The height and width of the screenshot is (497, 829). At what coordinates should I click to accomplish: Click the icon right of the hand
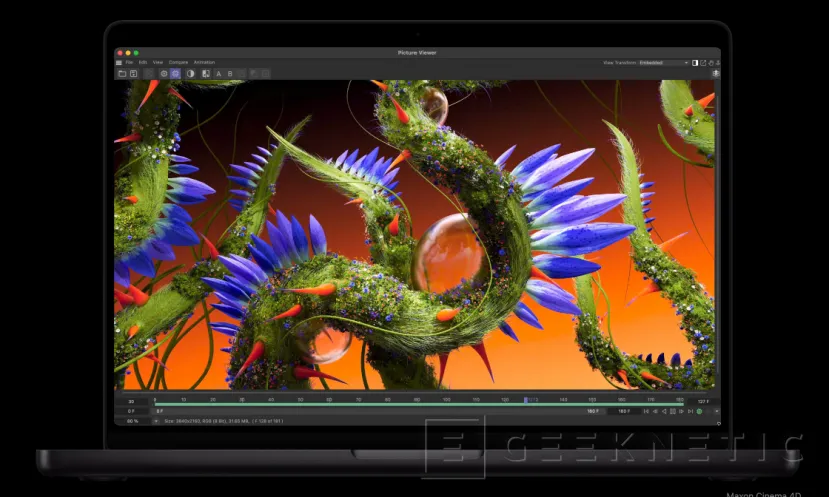tap(717, 62)
